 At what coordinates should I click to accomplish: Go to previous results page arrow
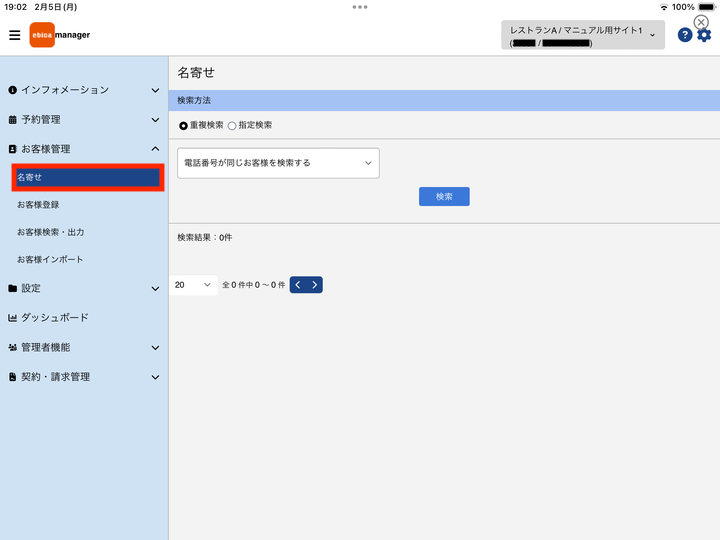(298, 285)
